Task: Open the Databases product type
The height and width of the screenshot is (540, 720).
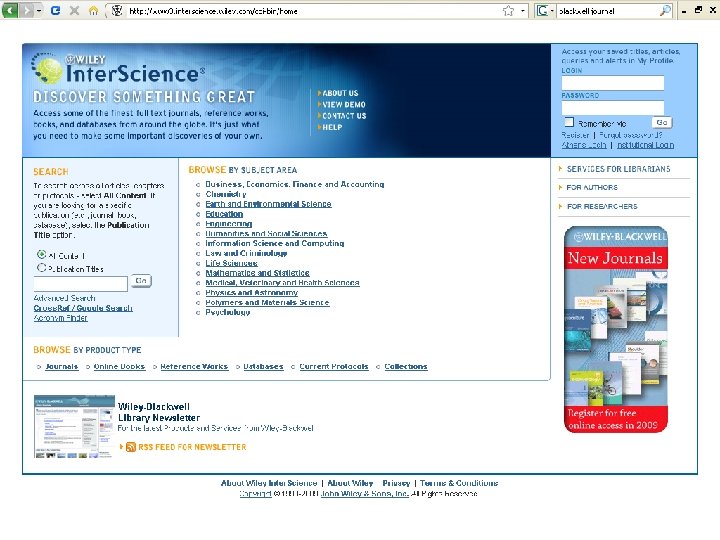Action: click(263, 366)
